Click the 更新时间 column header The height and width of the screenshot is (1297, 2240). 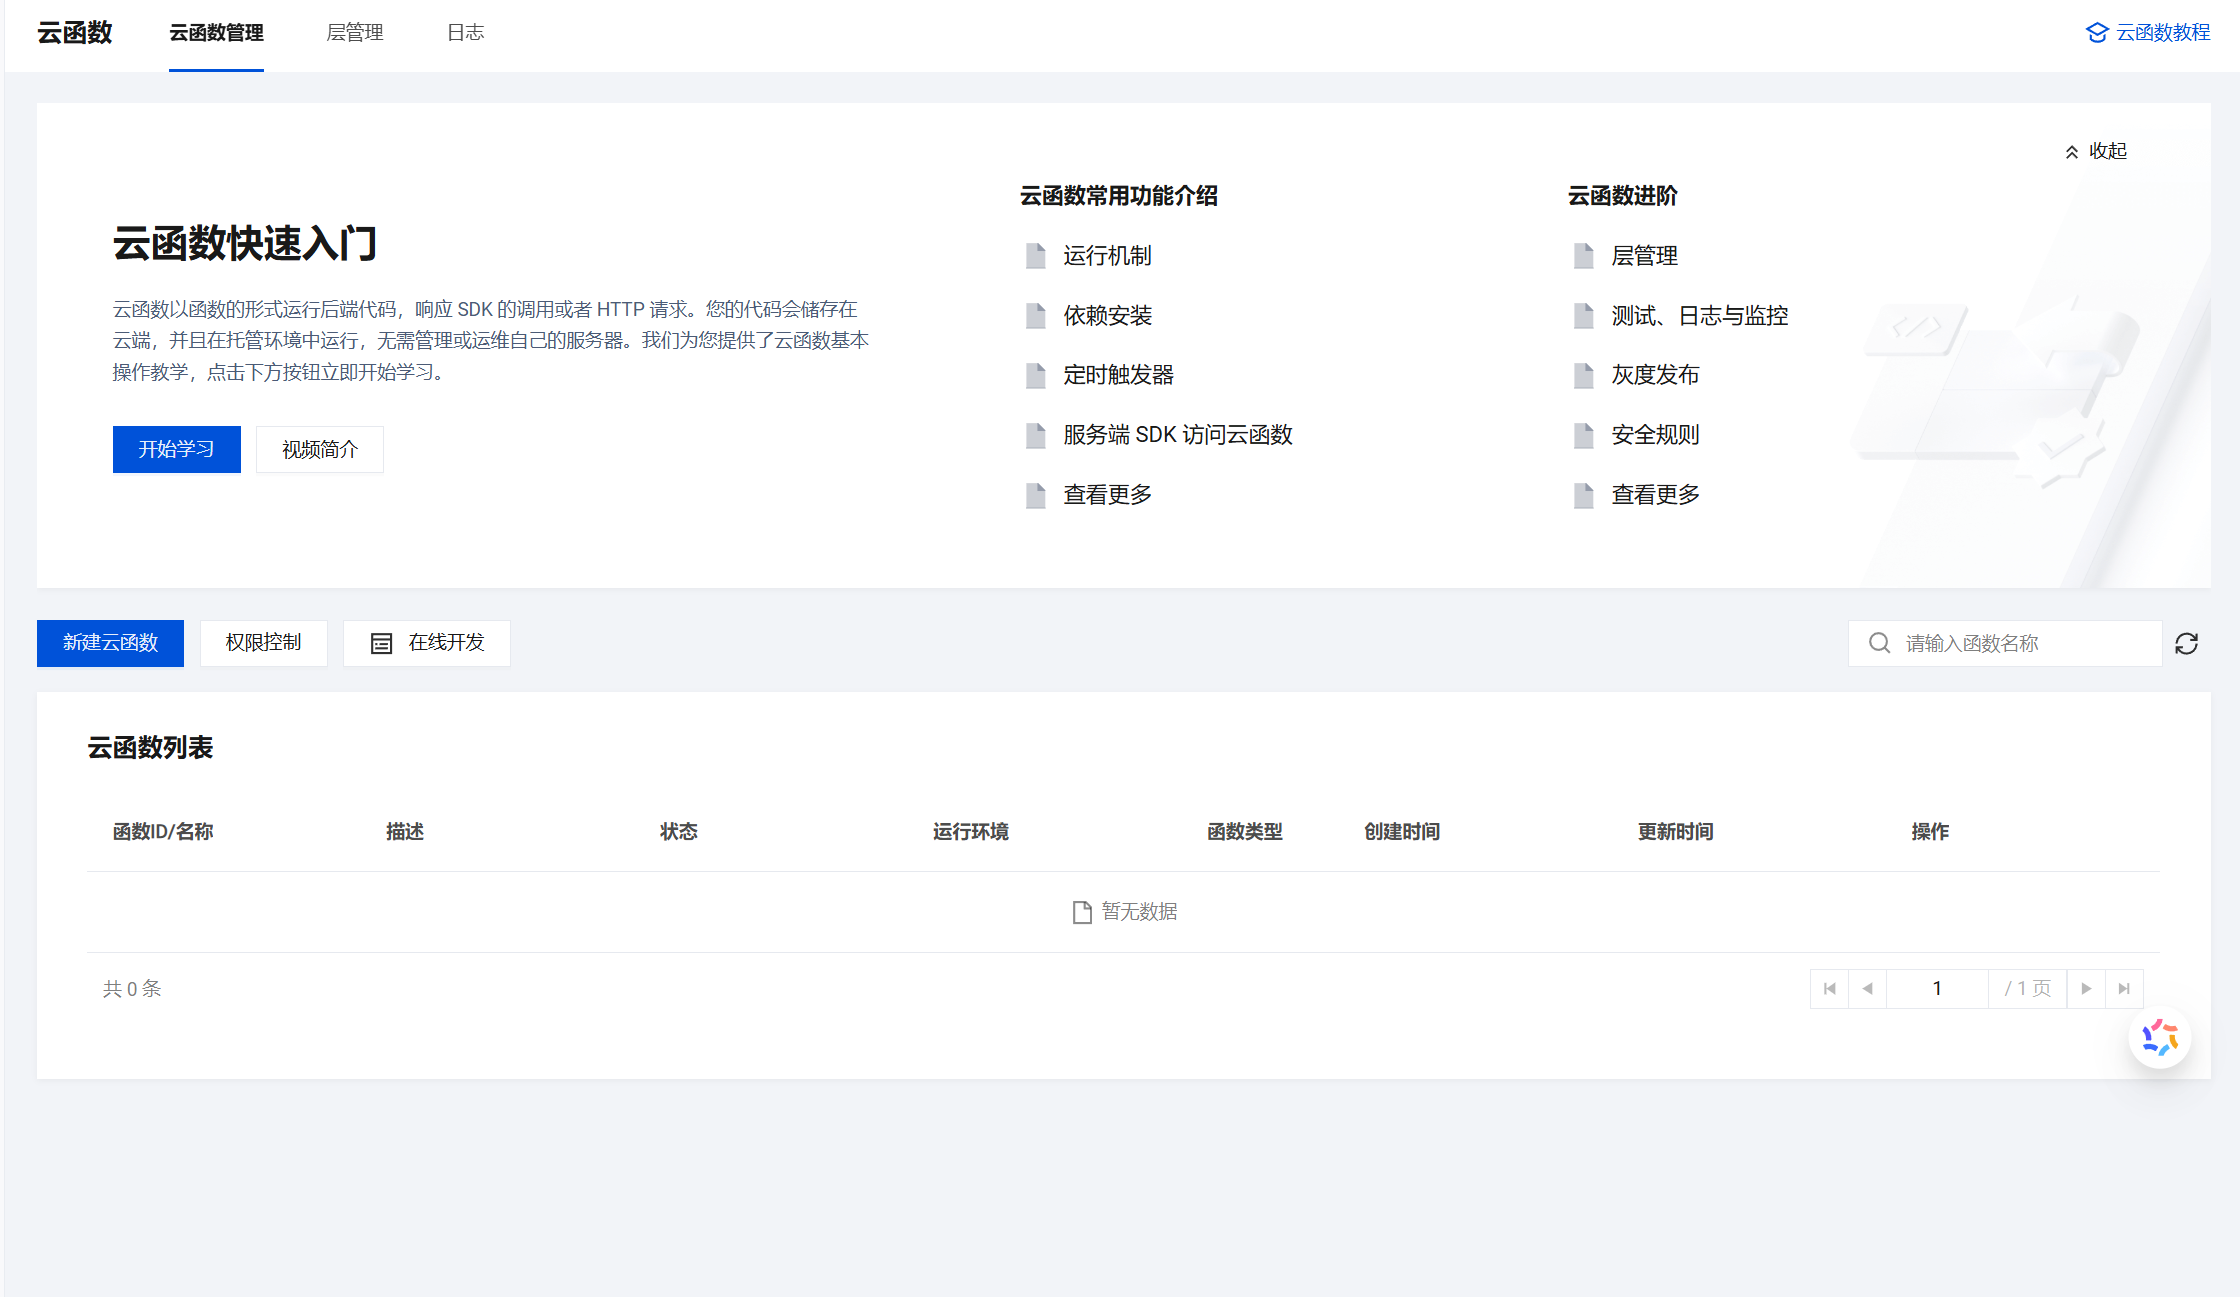pos(1676,832)
